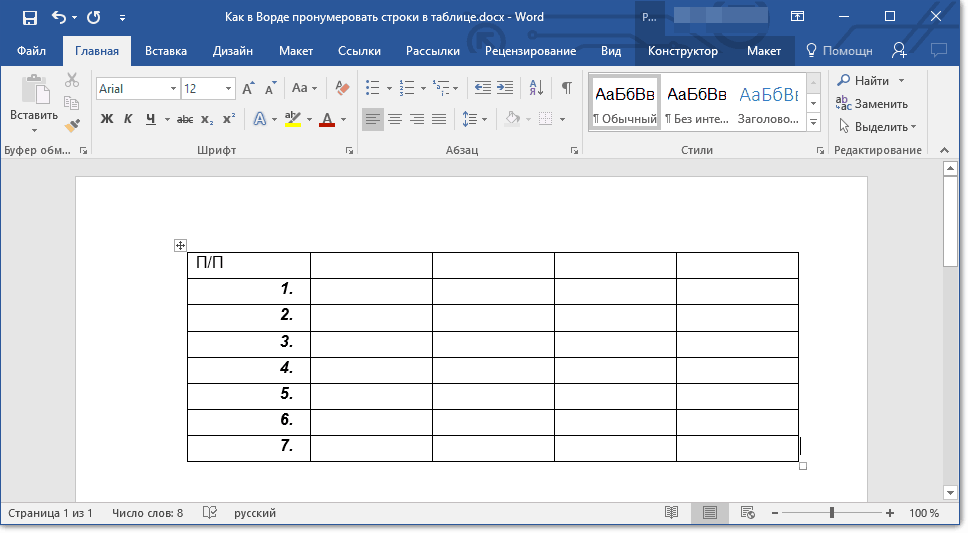Click the Clear Formatting eraser icon
The image size is (968, 533).
[344, 88]
